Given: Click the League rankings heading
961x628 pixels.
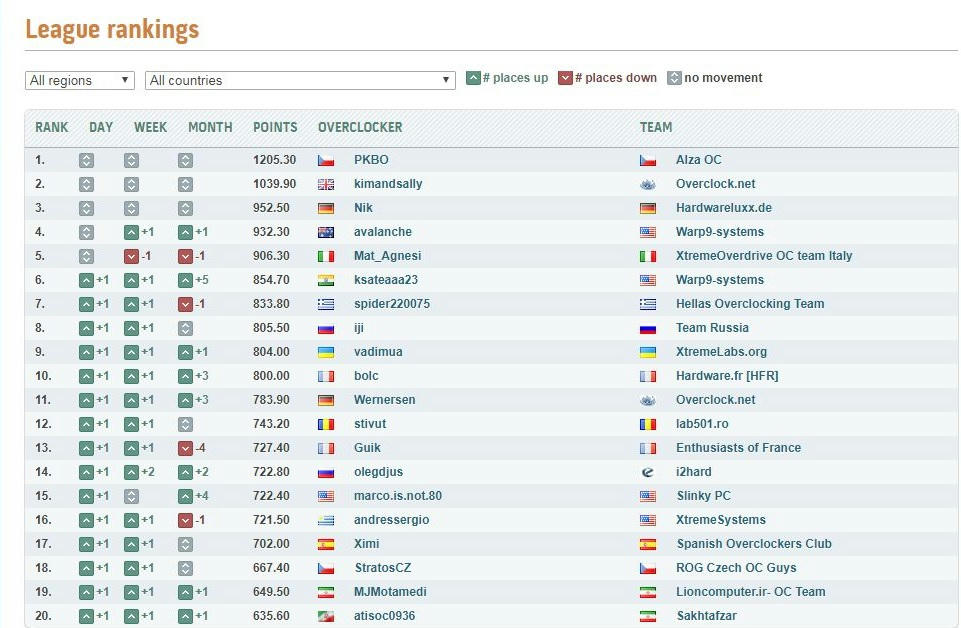Looking at the screenshot, I should point(112,29).
